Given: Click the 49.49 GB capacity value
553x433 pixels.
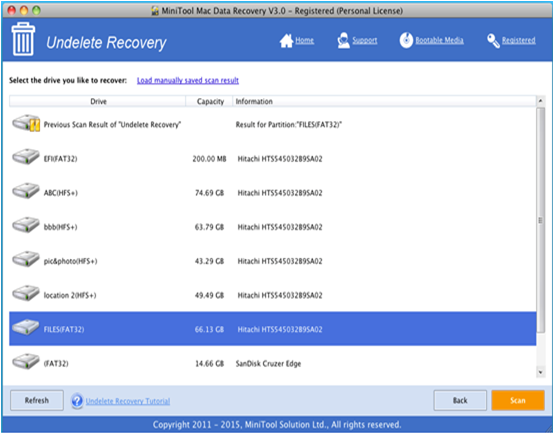Looking at the screenshot, I should 209,295.
